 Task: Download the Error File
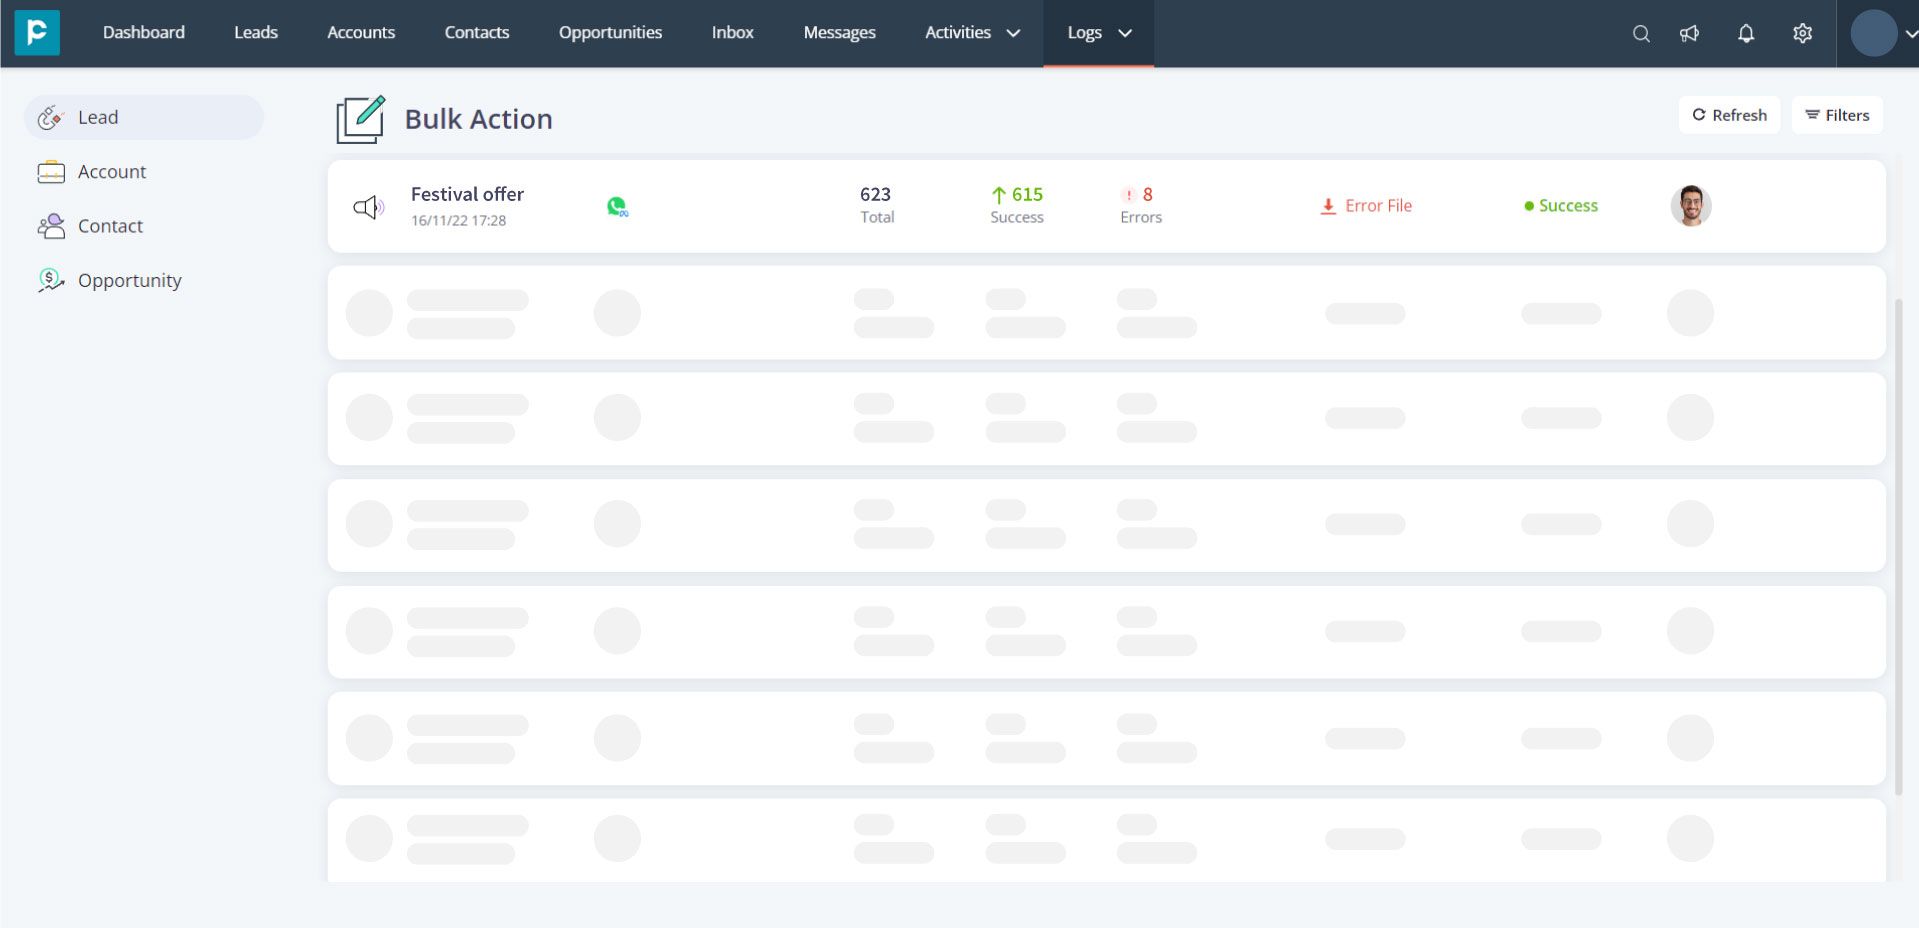(1366, 206)
